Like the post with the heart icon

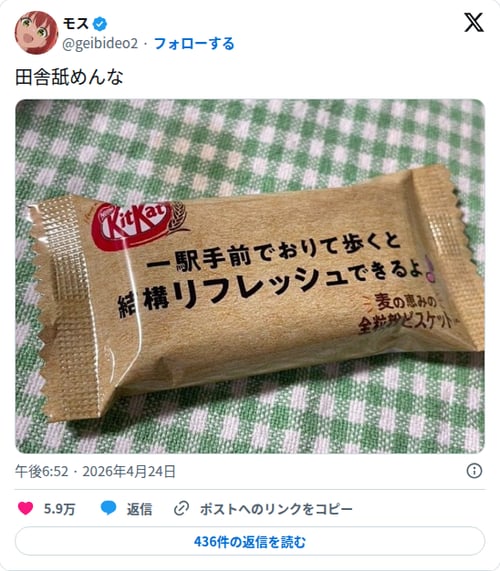click(25, 508)
